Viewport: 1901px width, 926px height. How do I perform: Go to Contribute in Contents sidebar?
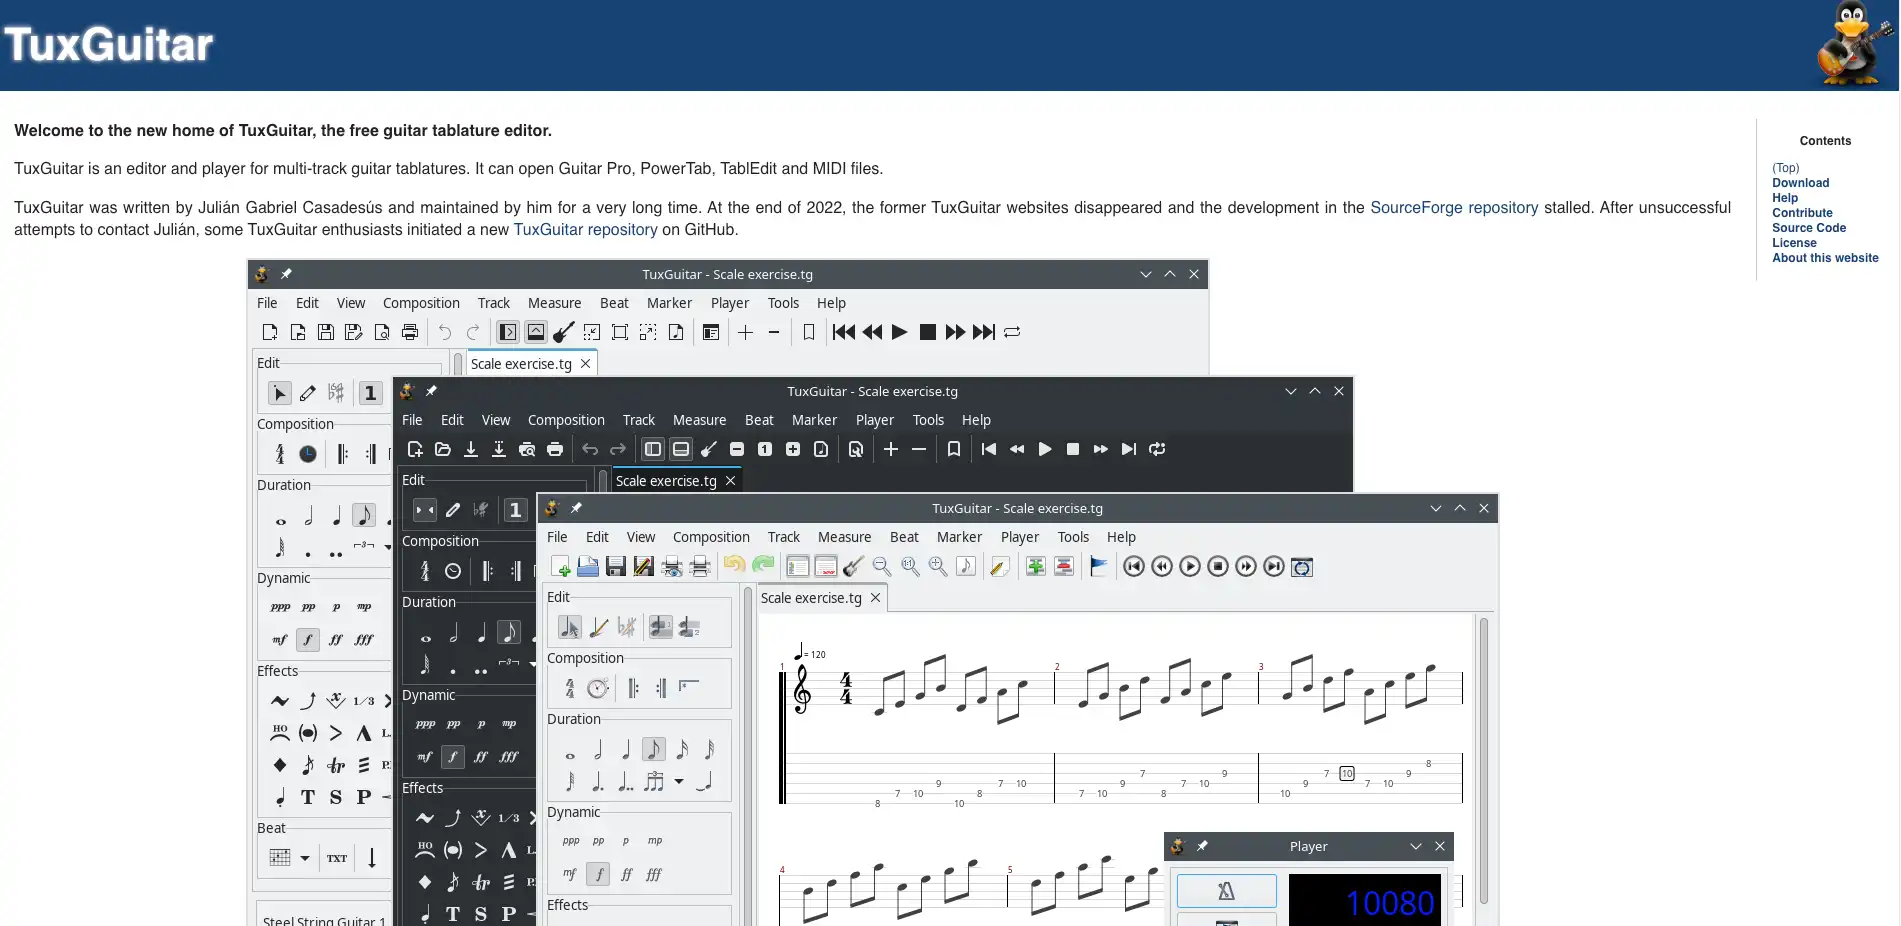pyautogui.click(x=1802, y=213)
